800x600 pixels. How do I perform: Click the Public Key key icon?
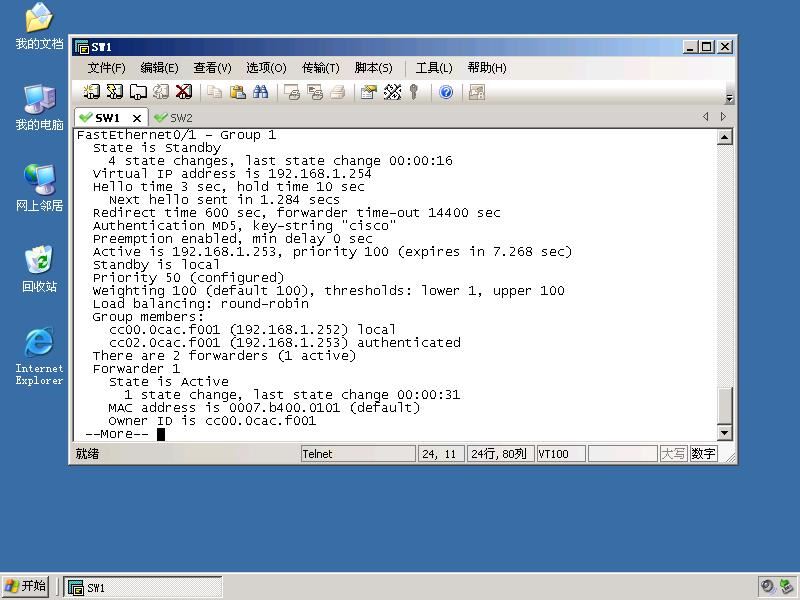(x=414, y=92)
